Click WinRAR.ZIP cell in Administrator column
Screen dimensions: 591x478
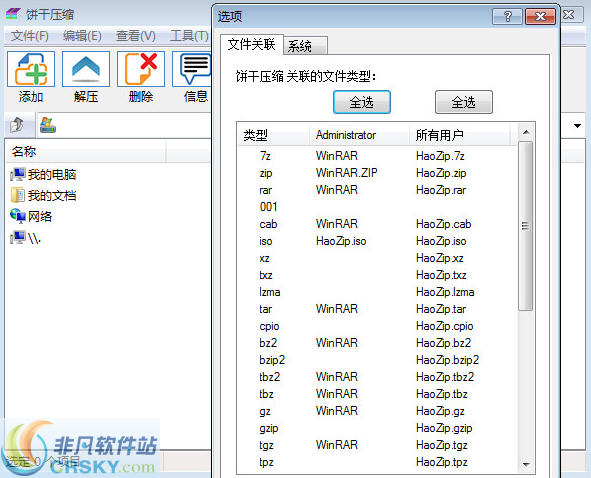tap(346, 173)
